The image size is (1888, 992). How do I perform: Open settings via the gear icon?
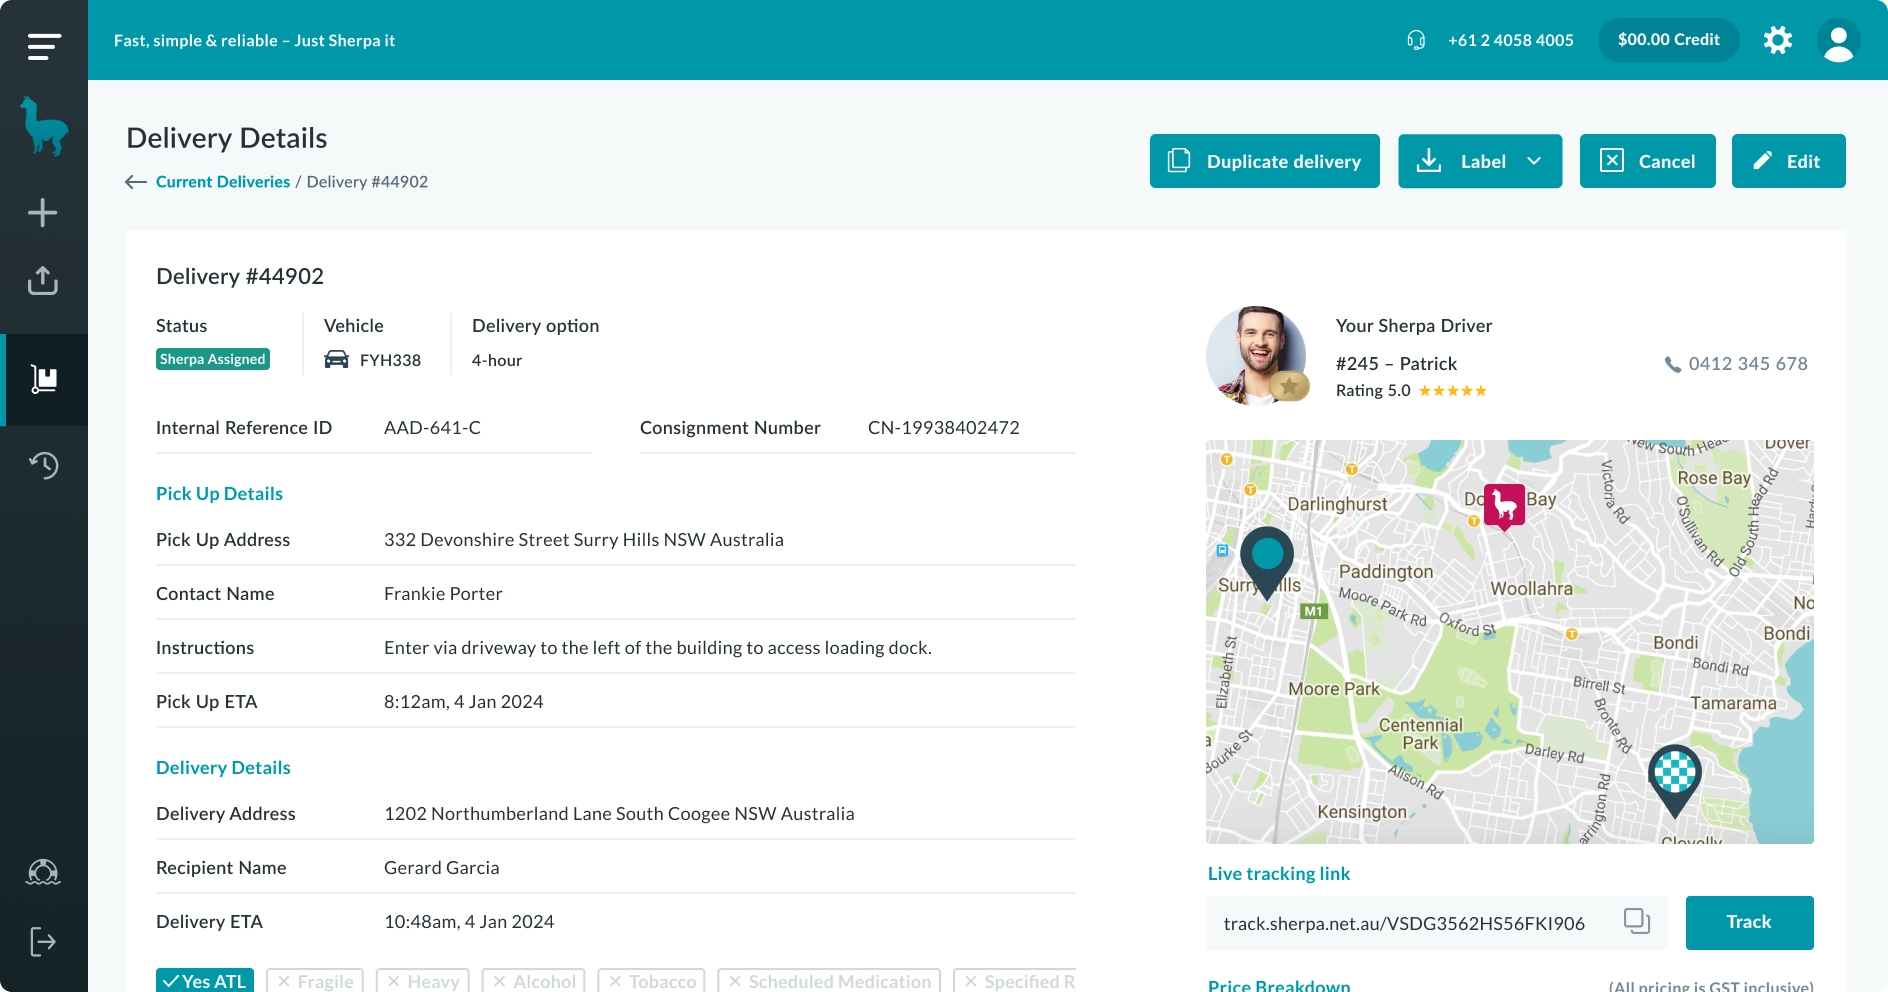click(1777, 40)
